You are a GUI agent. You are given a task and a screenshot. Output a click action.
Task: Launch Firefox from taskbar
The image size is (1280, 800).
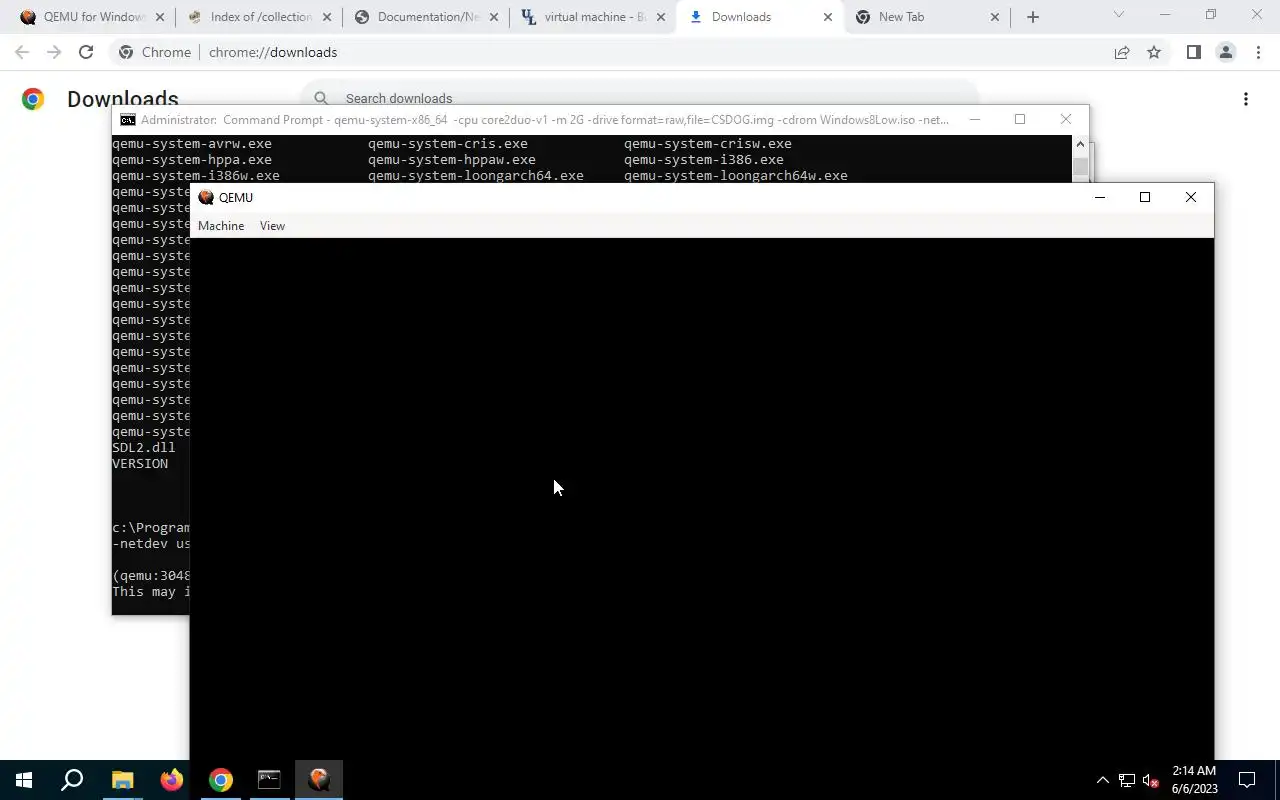coord(171,780)
